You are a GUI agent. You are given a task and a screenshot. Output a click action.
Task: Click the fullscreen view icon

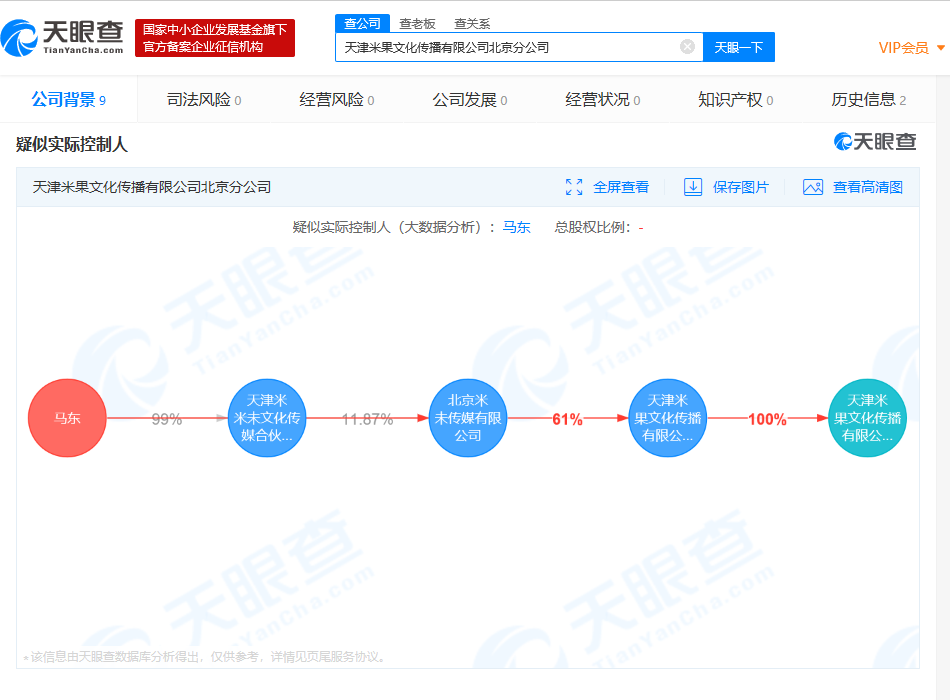click(x=574, y=187)
